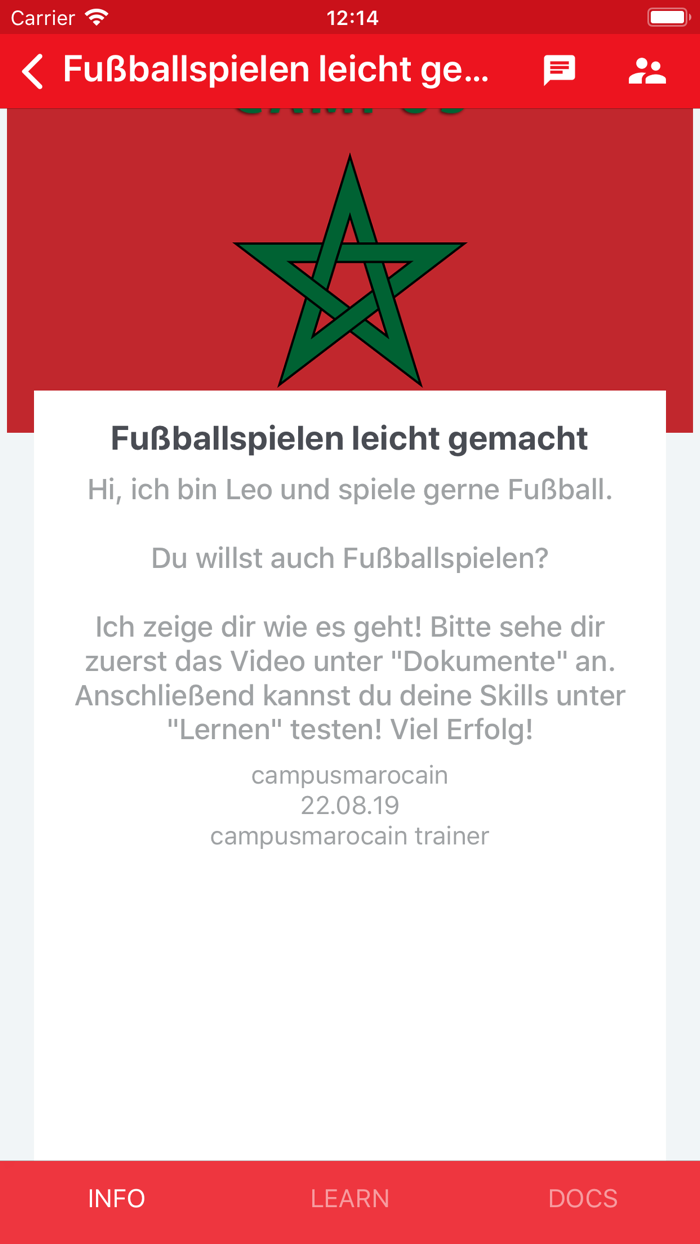
Task: Open the speech bubble icon next to the title
Action: [x=559, y=71]
